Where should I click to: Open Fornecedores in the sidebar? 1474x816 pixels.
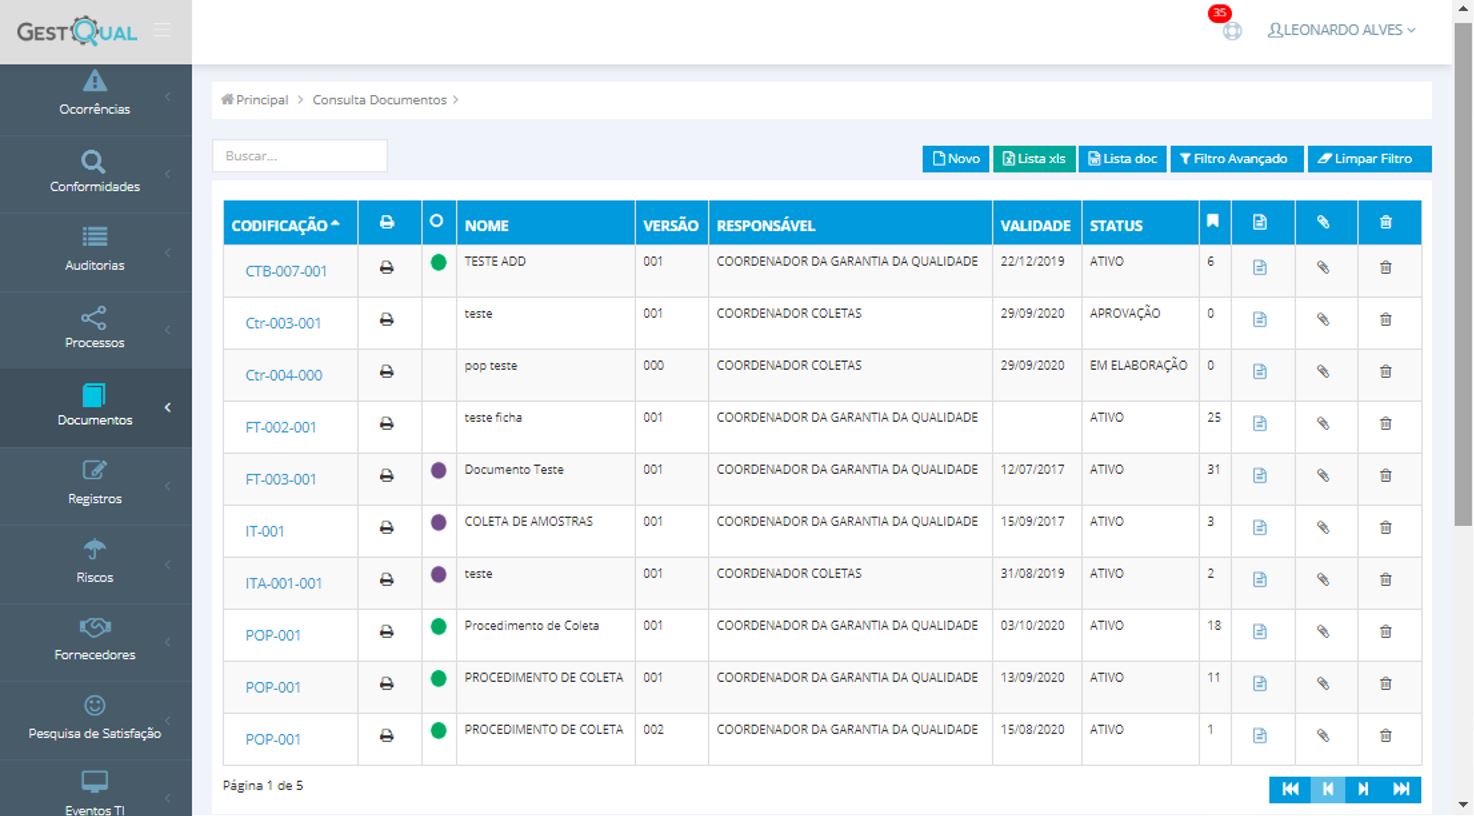point(95,641)
